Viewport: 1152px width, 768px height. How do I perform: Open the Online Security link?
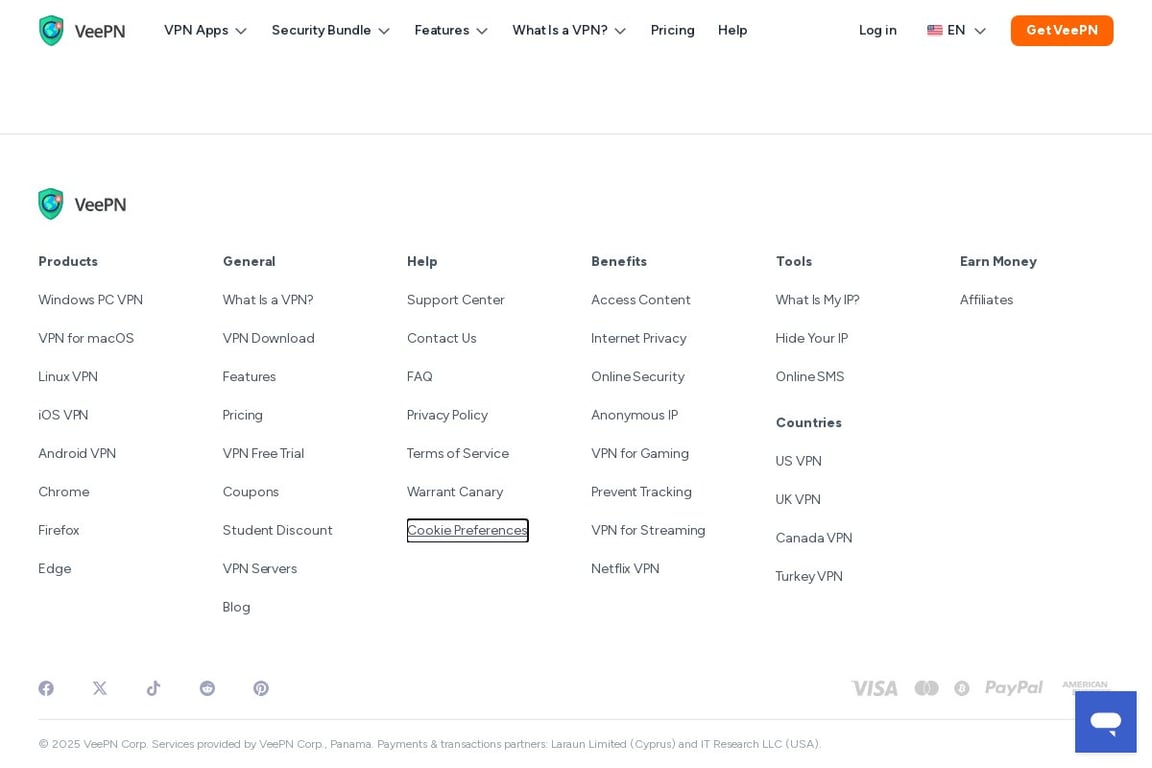[638, 376]
